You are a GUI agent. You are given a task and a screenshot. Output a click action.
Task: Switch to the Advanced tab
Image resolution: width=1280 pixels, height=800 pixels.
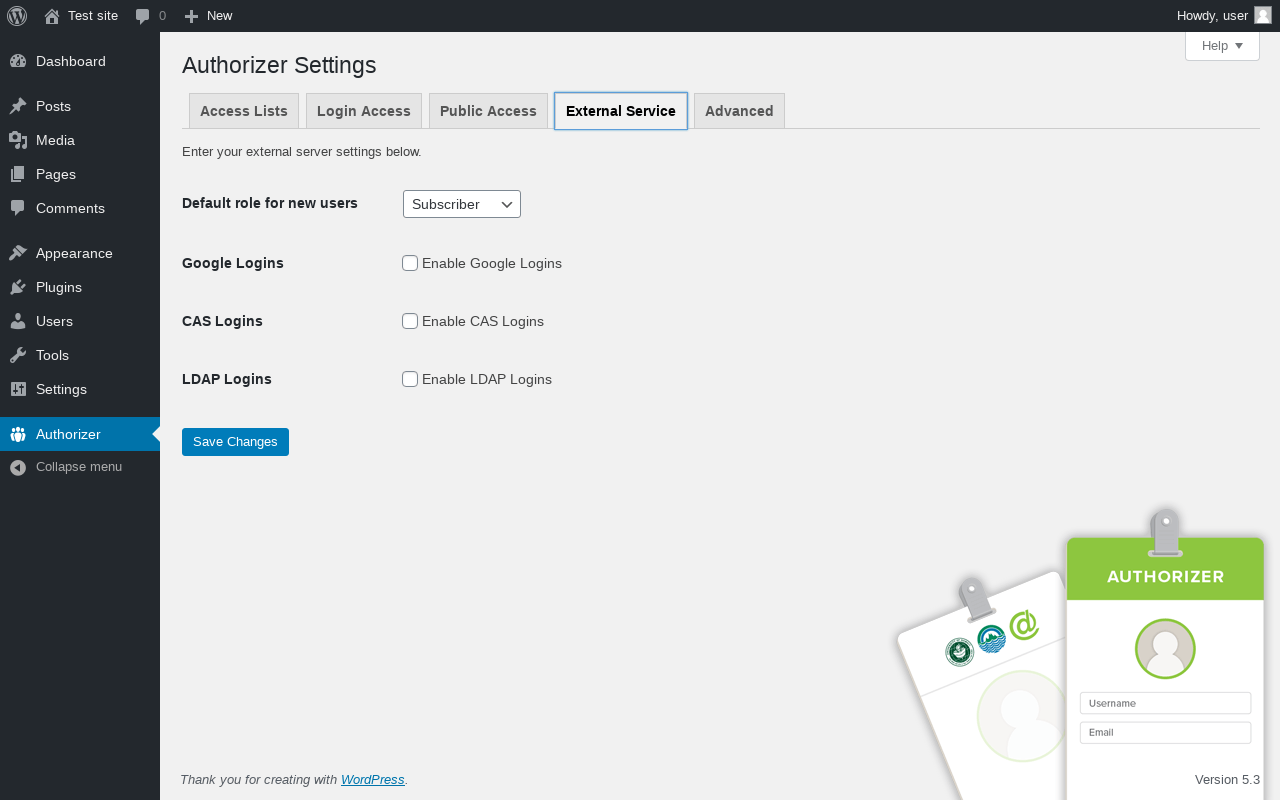(x=739, y=111)
